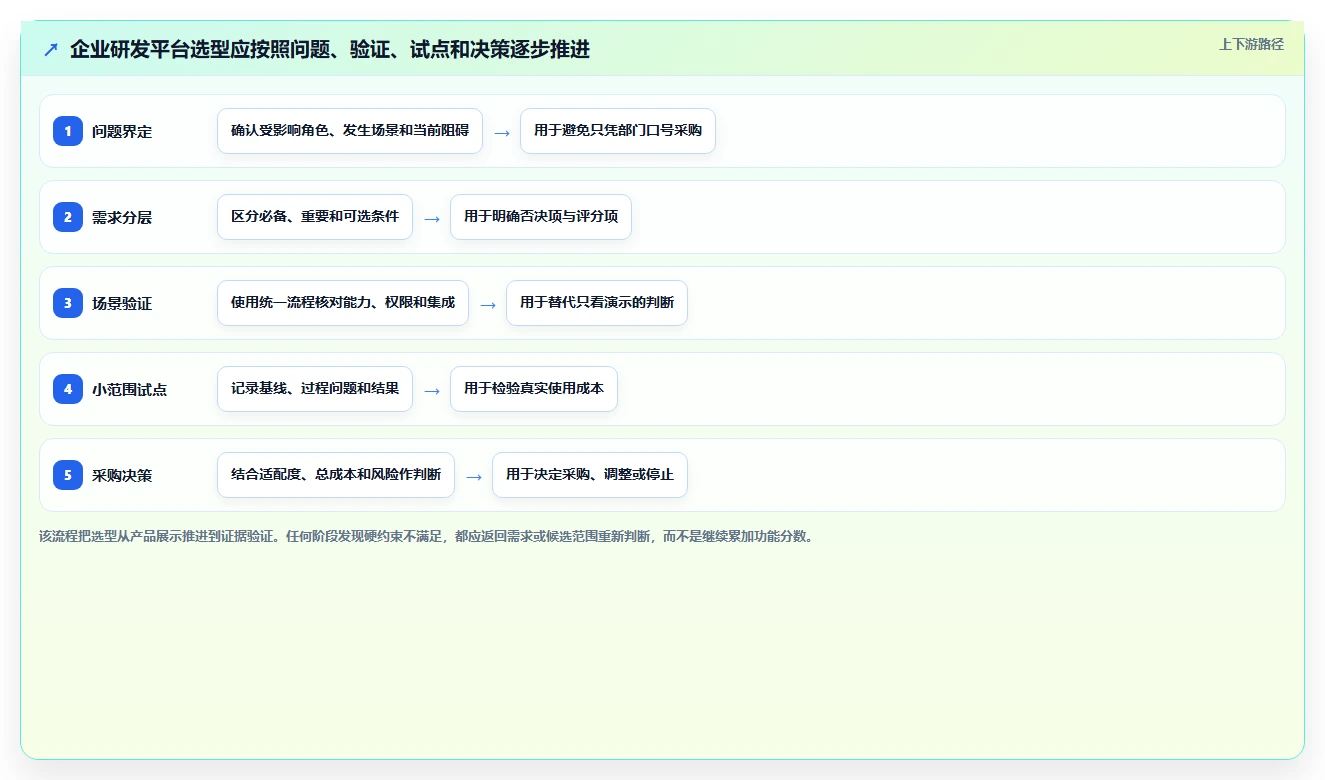The height and width of the screenshot is (780, 1325).
Task: Click the arrow in the 需求分层 row
Action: point(432,218)
